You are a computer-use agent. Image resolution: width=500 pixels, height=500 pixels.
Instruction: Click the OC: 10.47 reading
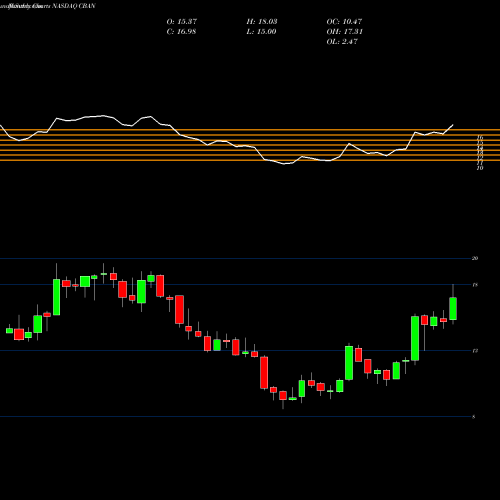tap(344, 21)
